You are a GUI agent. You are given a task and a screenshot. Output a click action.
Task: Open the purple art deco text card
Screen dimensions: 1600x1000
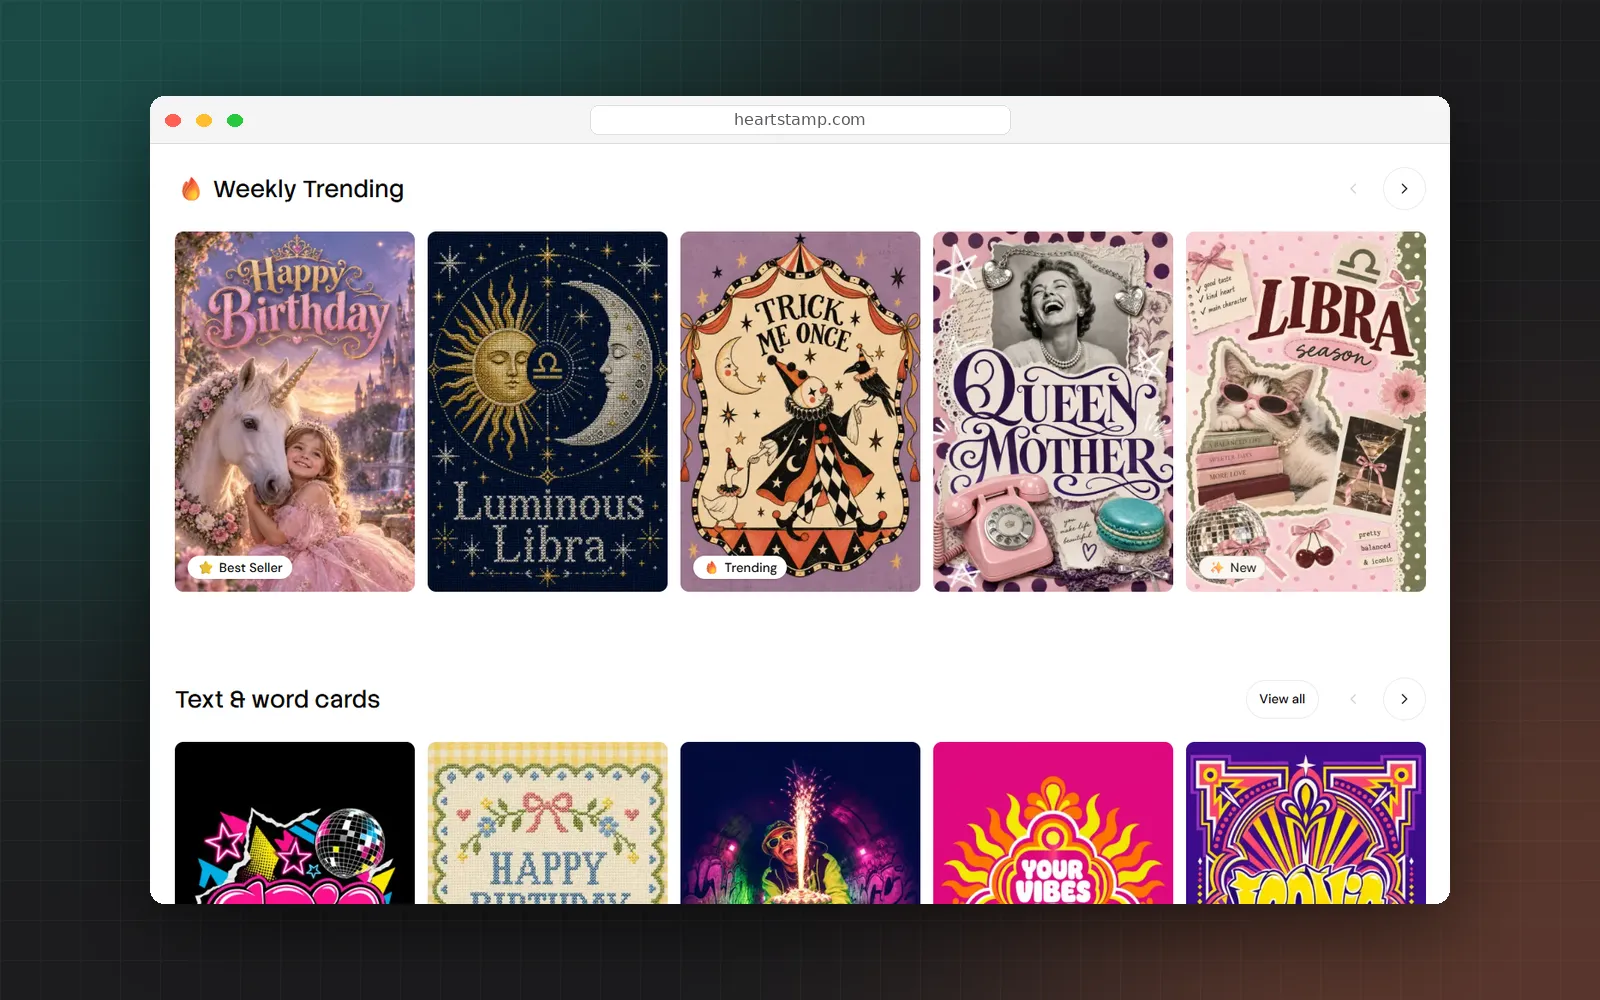coord(1306,823)
